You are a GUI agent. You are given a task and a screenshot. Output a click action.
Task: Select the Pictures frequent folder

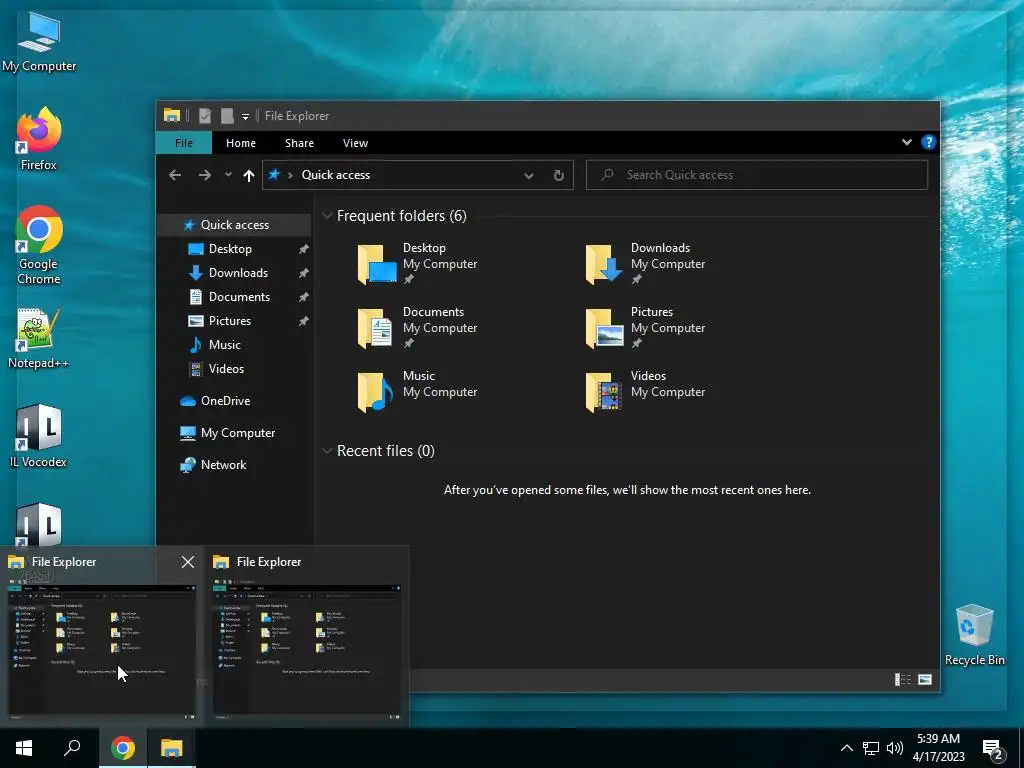click(x=646, y=327)
